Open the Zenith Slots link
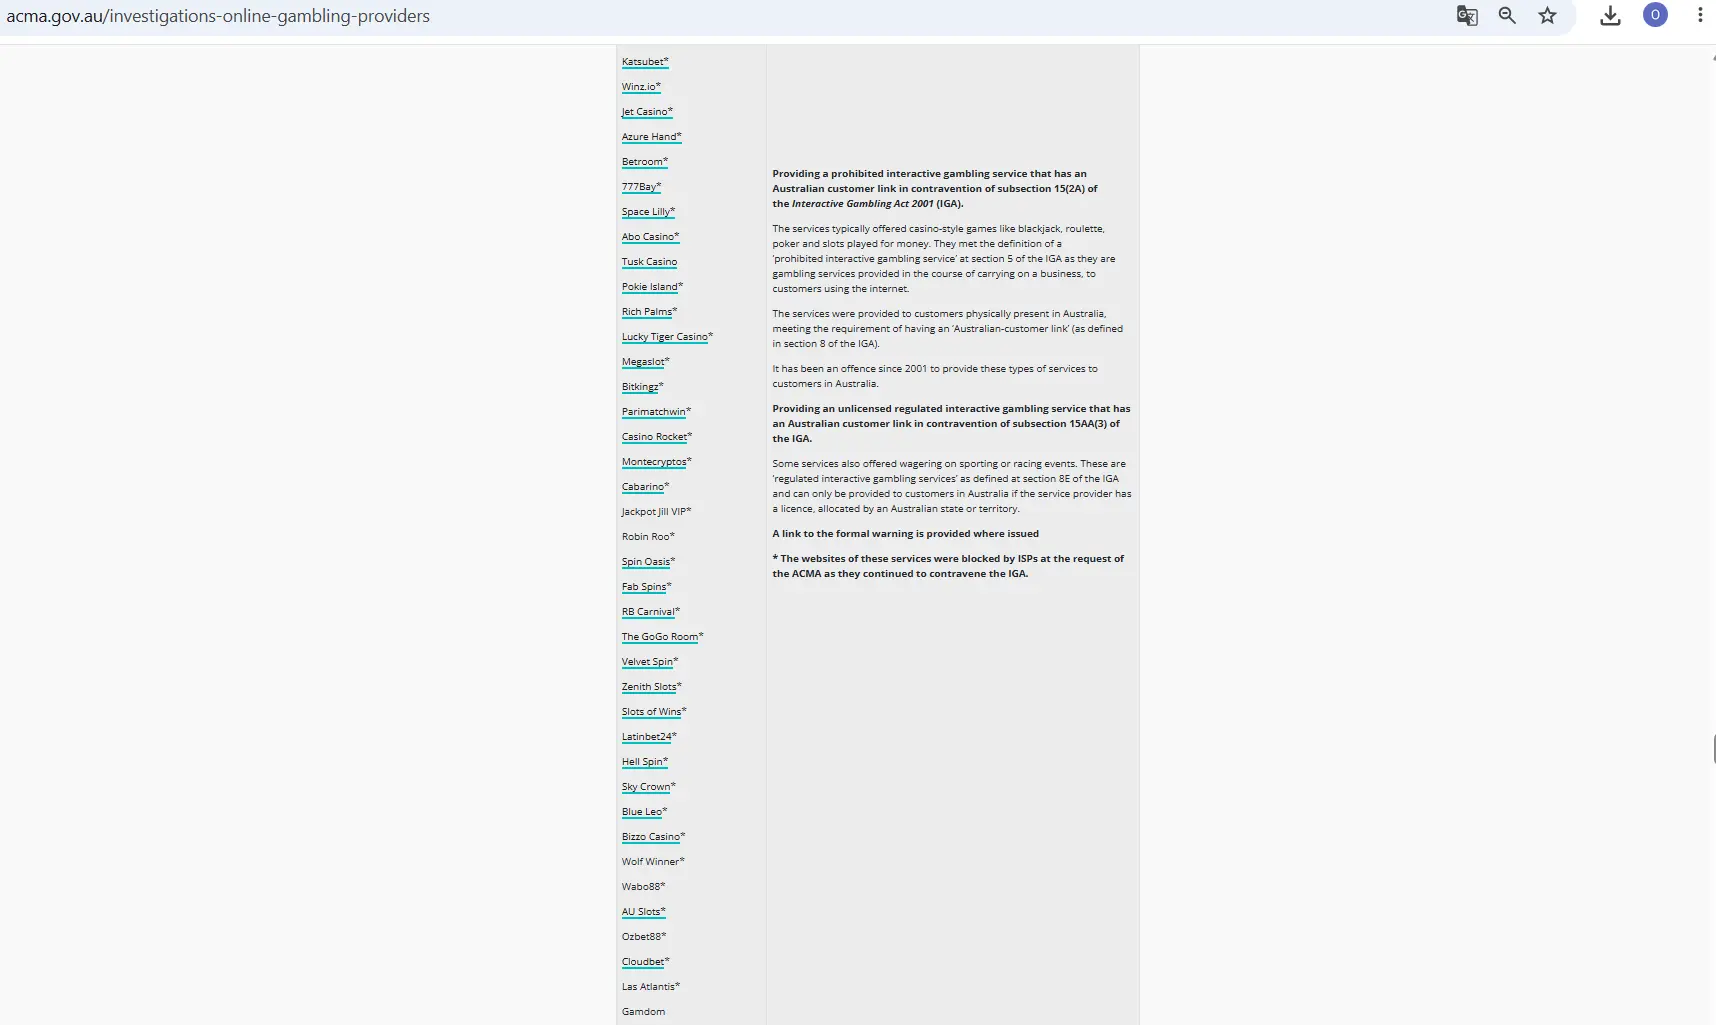This screenshot has width=1716, height=1025. pyautogui.click(x=651, y=687)
